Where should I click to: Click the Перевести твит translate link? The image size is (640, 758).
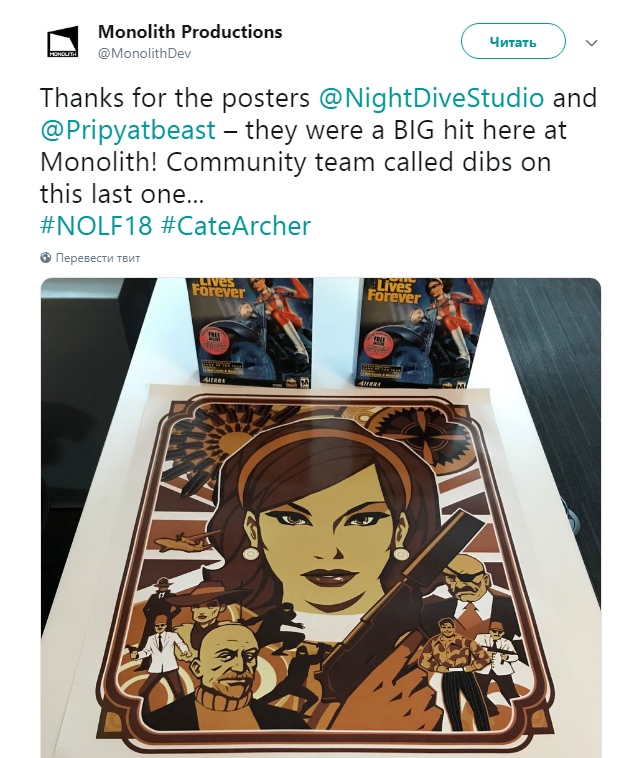pos(98,258)
